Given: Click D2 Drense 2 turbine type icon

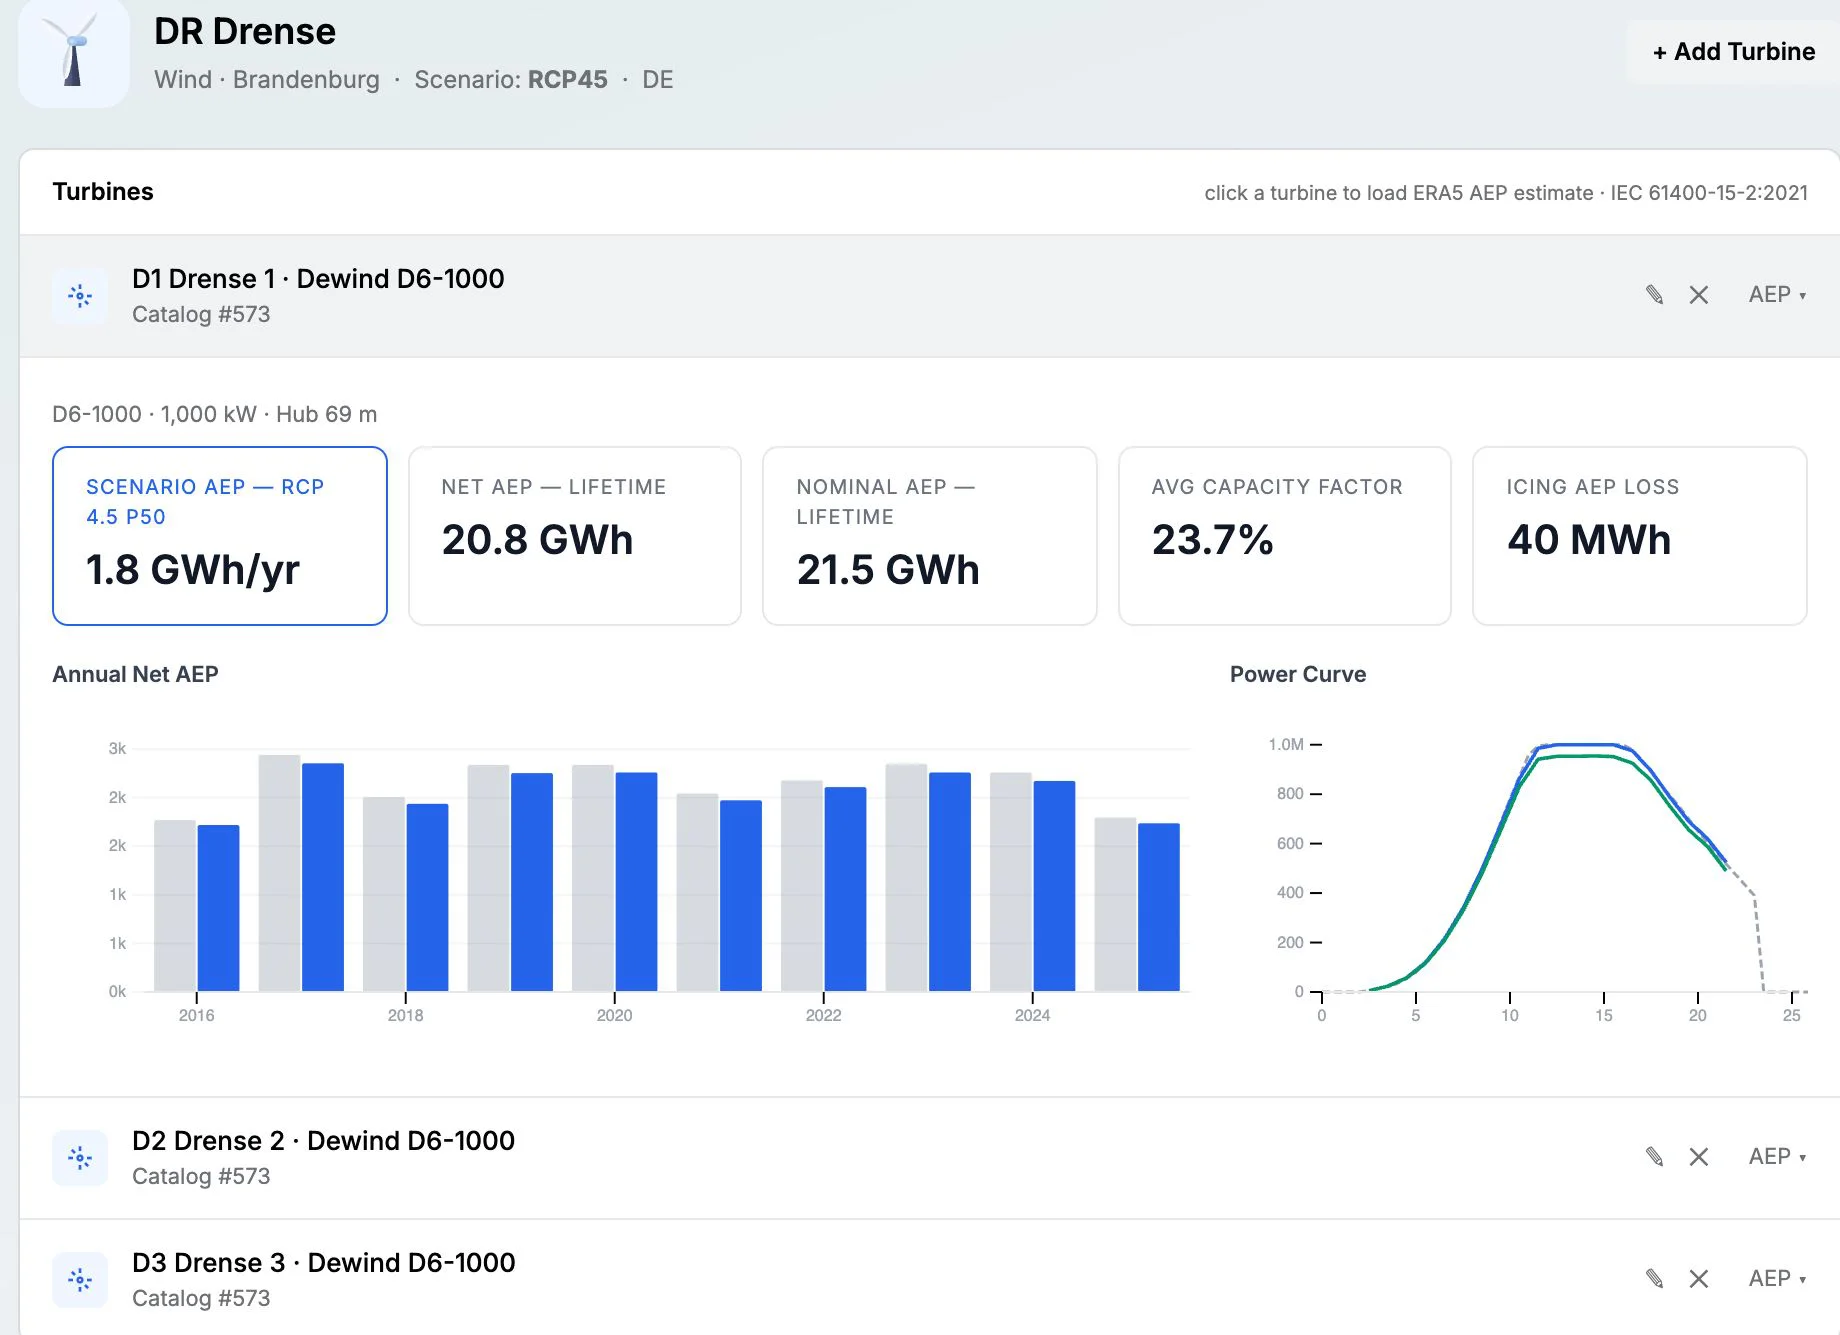Looking at the screenshot, I should pyautogui.click(x=80, y=1158).
